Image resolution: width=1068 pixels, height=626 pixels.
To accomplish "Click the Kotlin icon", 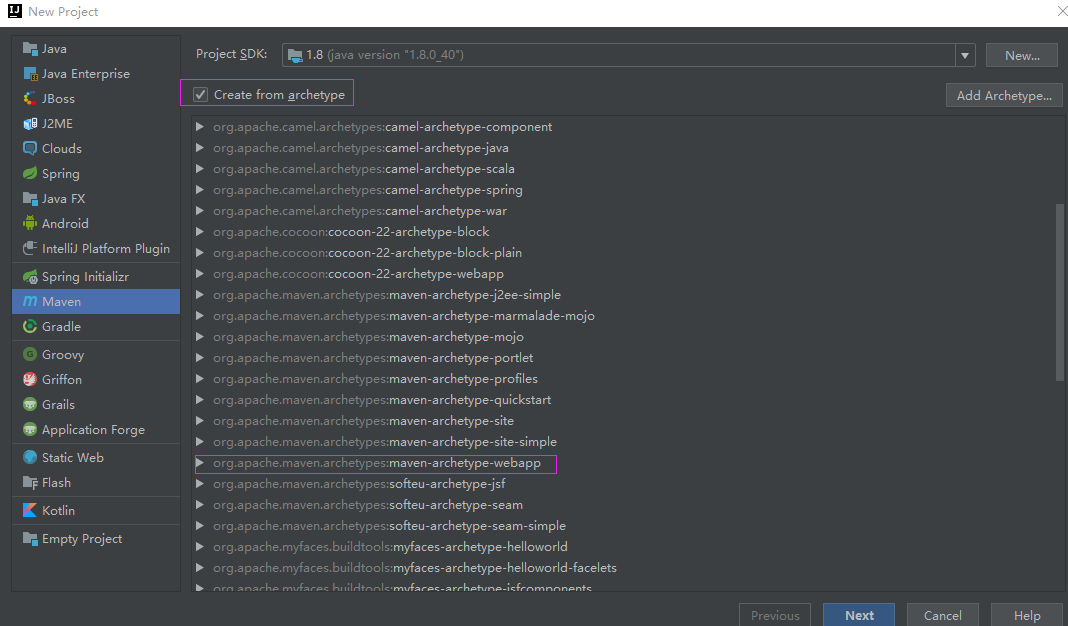I will coord(30,510).
